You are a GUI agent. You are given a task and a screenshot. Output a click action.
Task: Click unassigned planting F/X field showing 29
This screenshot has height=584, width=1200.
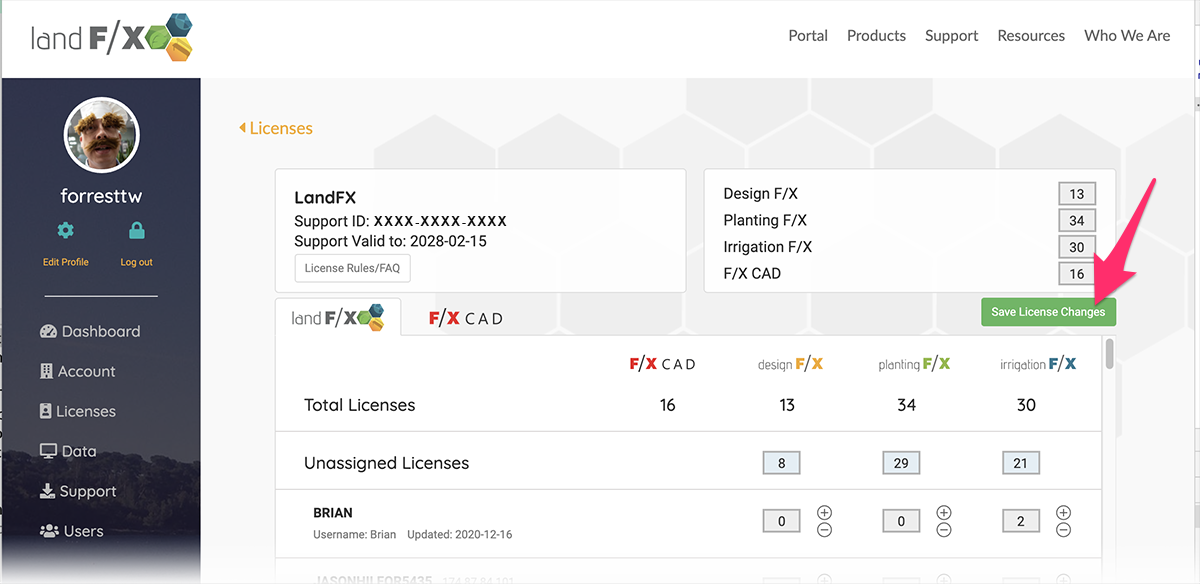click(x=901, y=463)
